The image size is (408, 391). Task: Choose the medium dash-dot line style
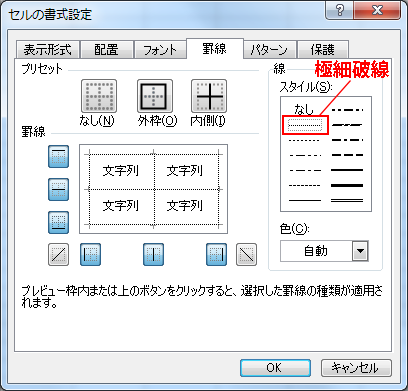pos(347,140)
